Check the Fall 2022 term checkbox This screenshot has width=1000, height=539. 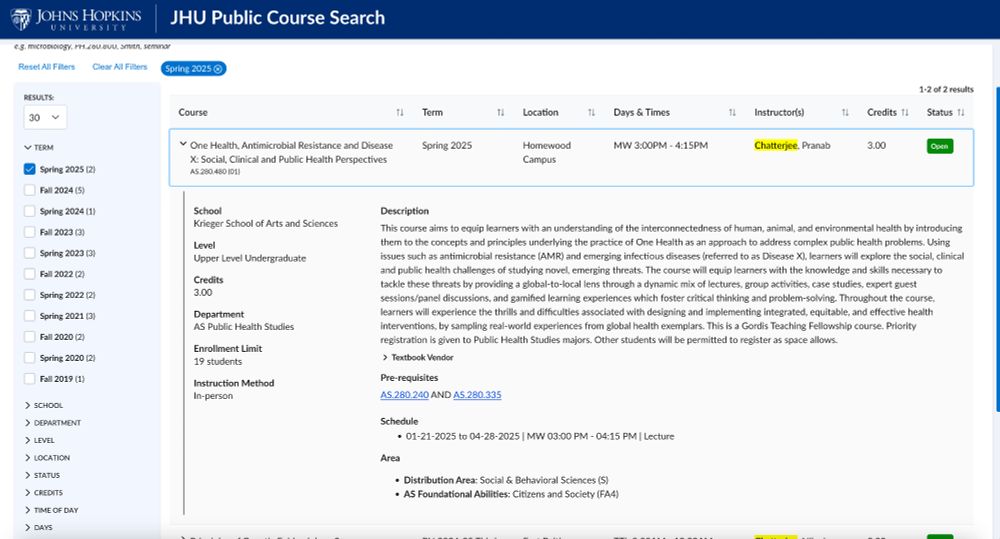[29, 274]
